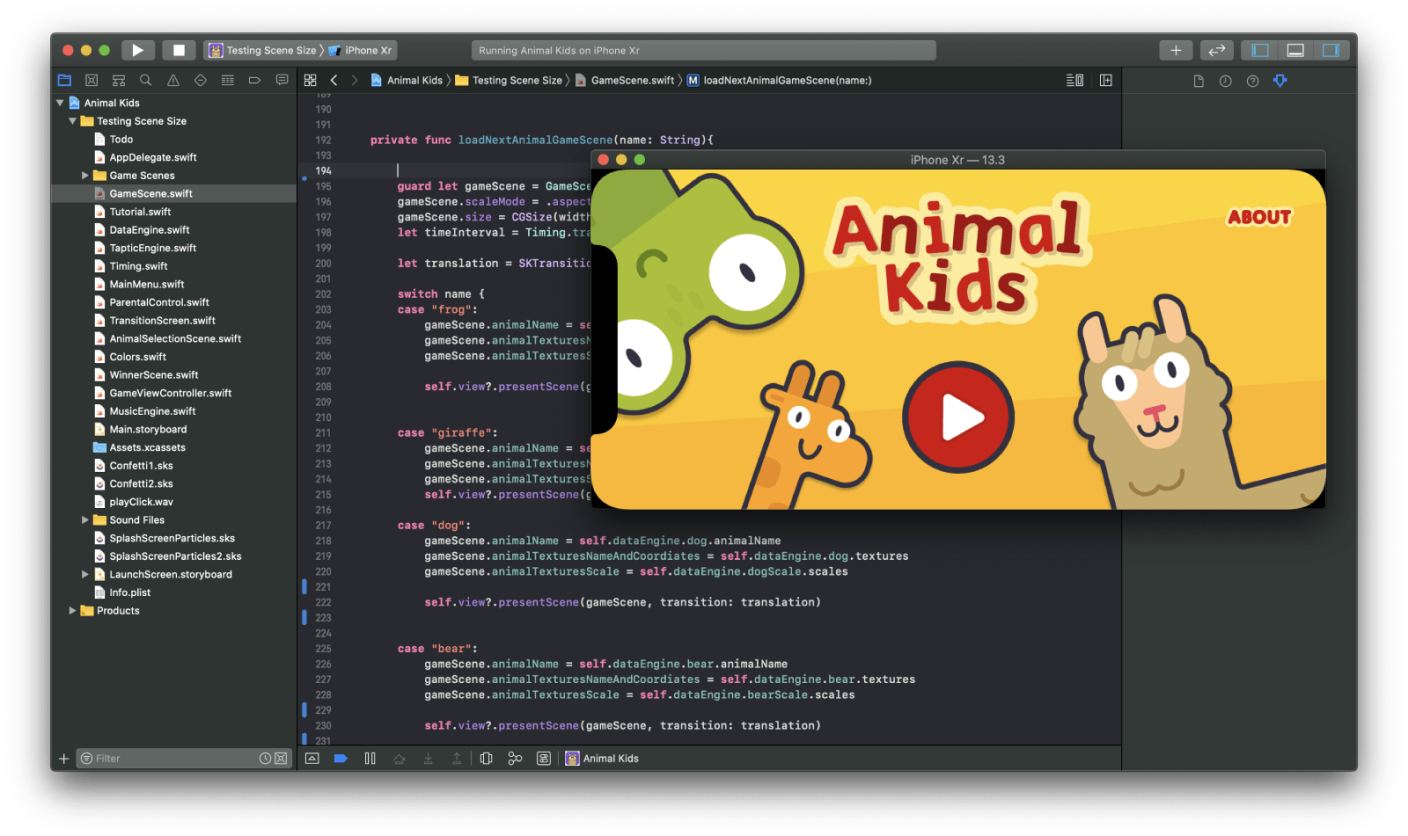
Task: Open the Find navigator magnifier icon
Action: pyautogui.click(x=146, y=80)
